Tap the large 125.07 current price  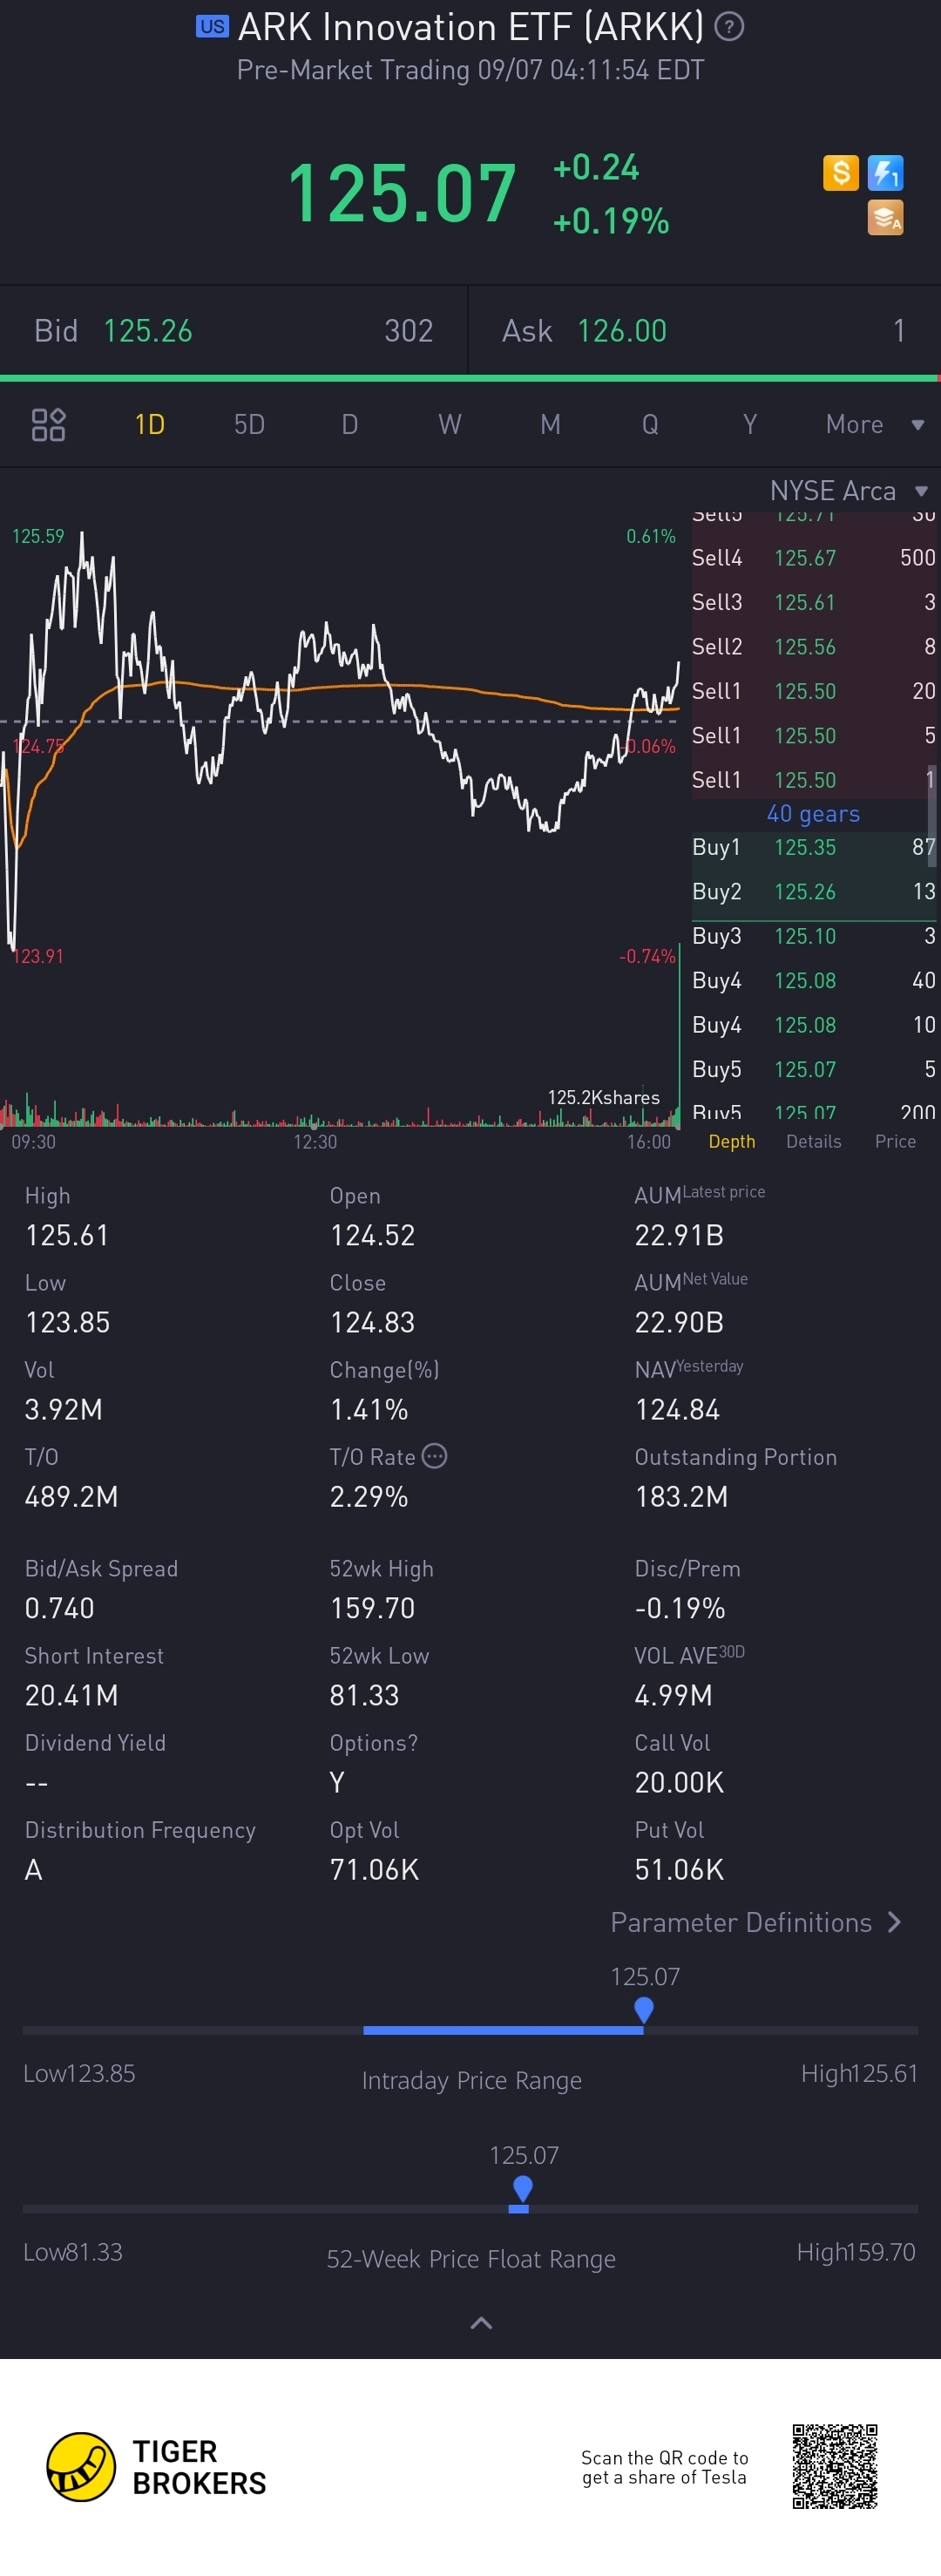click(x=401, y=193)
